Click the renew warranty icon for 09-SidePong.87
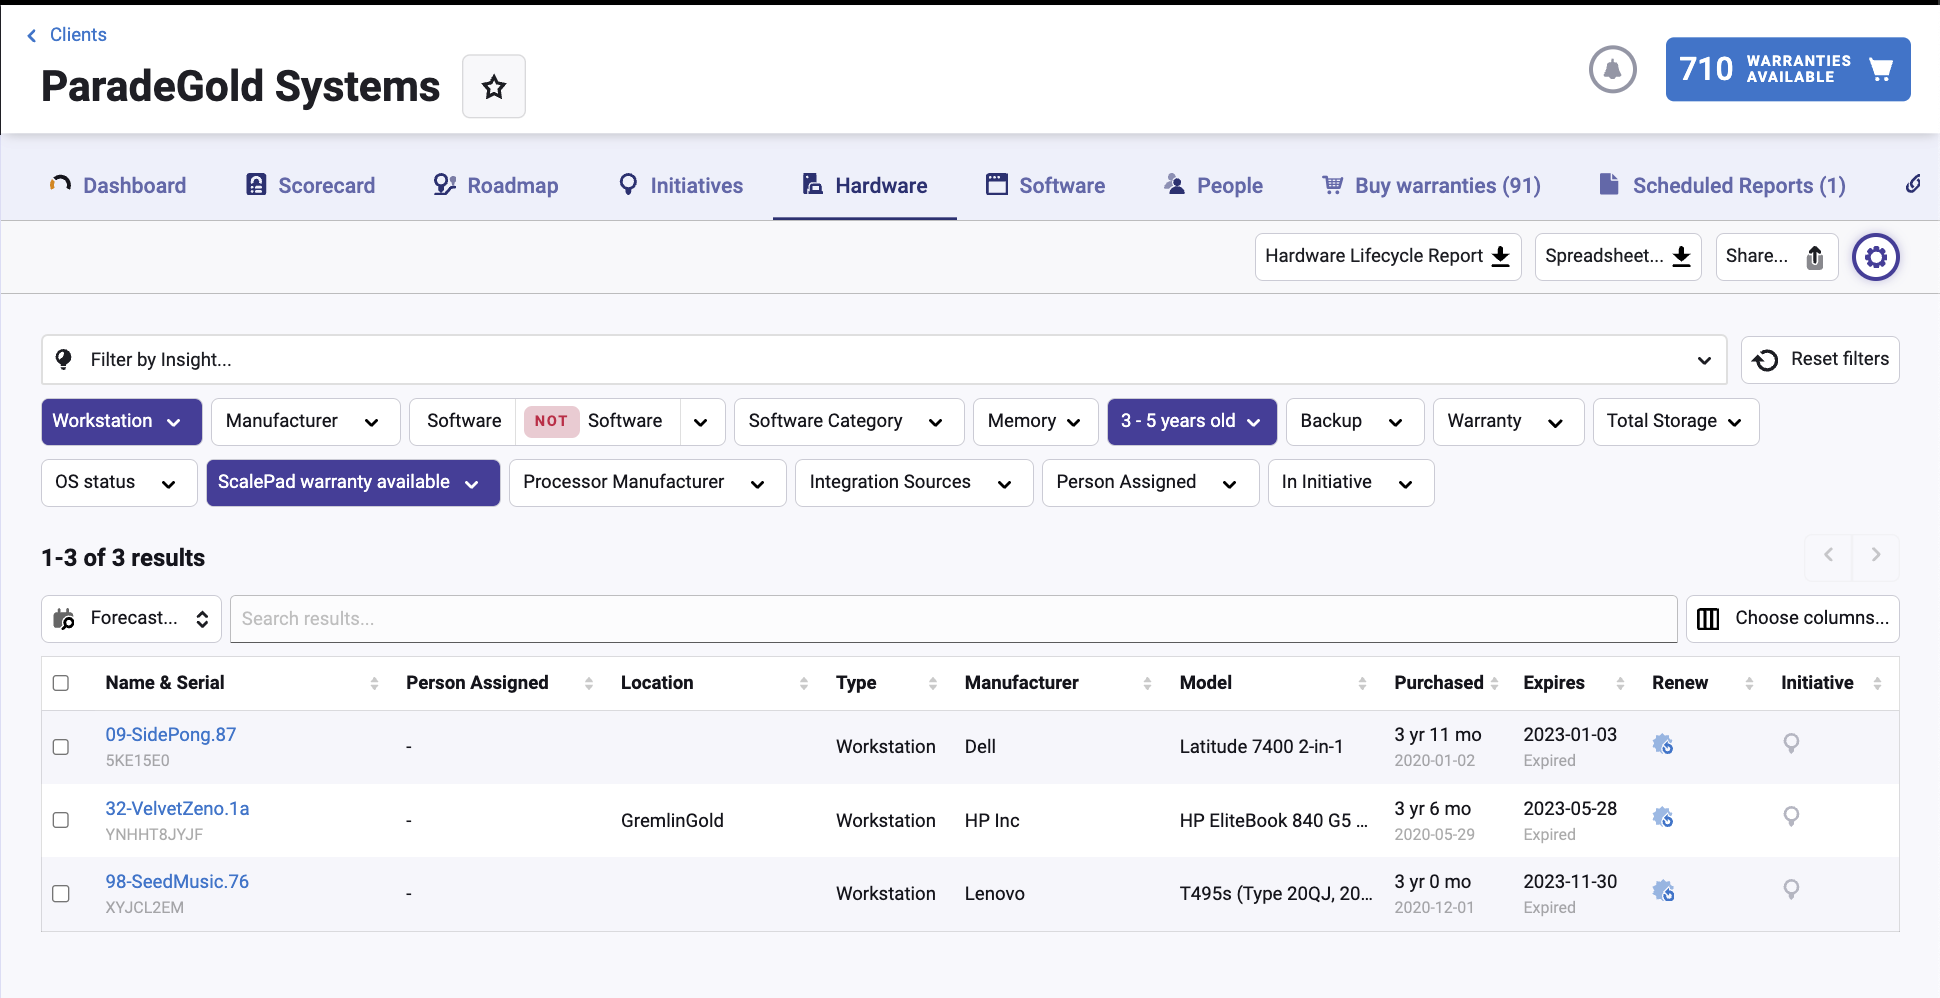1940x998 pixels. pos(1663,744)
